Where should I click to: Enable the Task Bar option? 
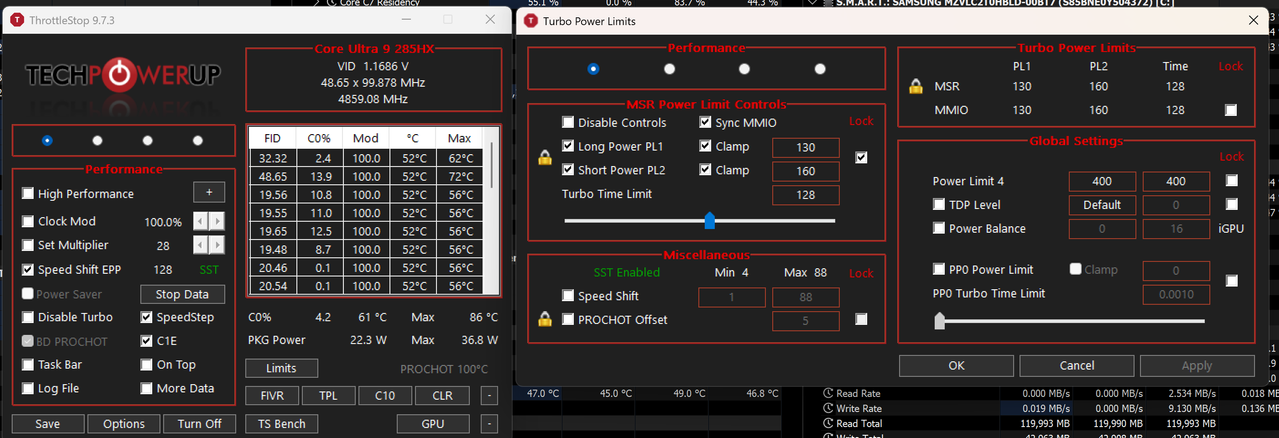click(x=28, y=365)
